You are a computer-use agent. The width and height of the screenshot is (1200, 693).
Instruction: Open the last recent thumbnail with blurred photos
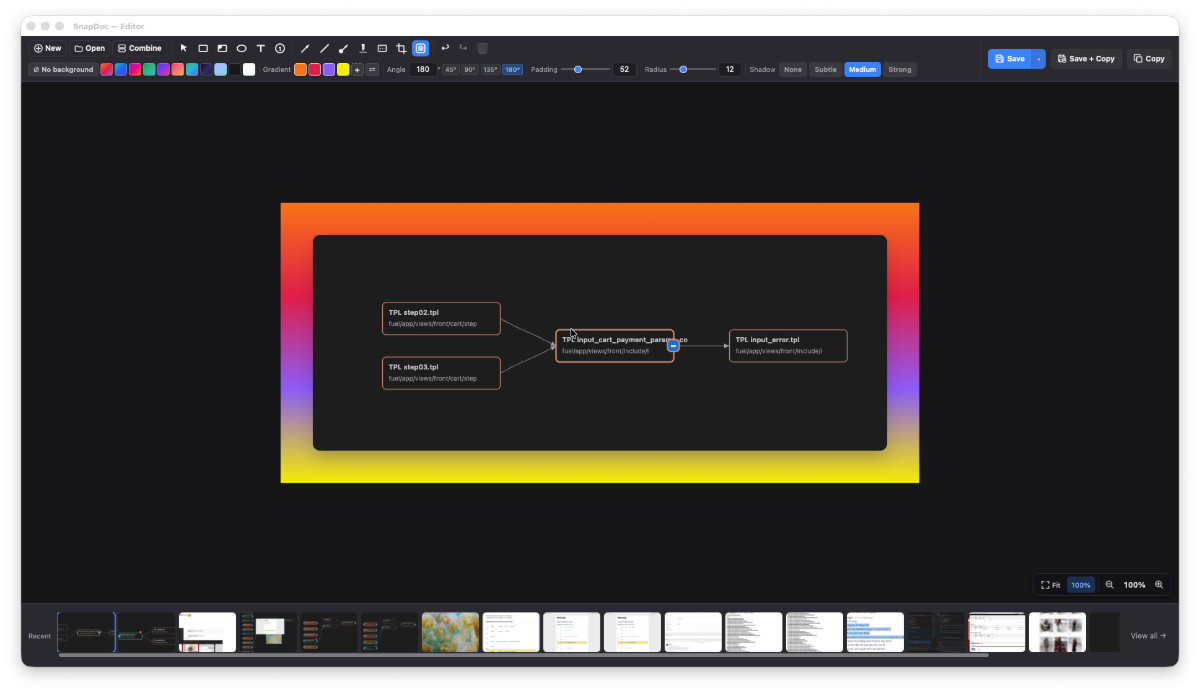click(1057, 633)
